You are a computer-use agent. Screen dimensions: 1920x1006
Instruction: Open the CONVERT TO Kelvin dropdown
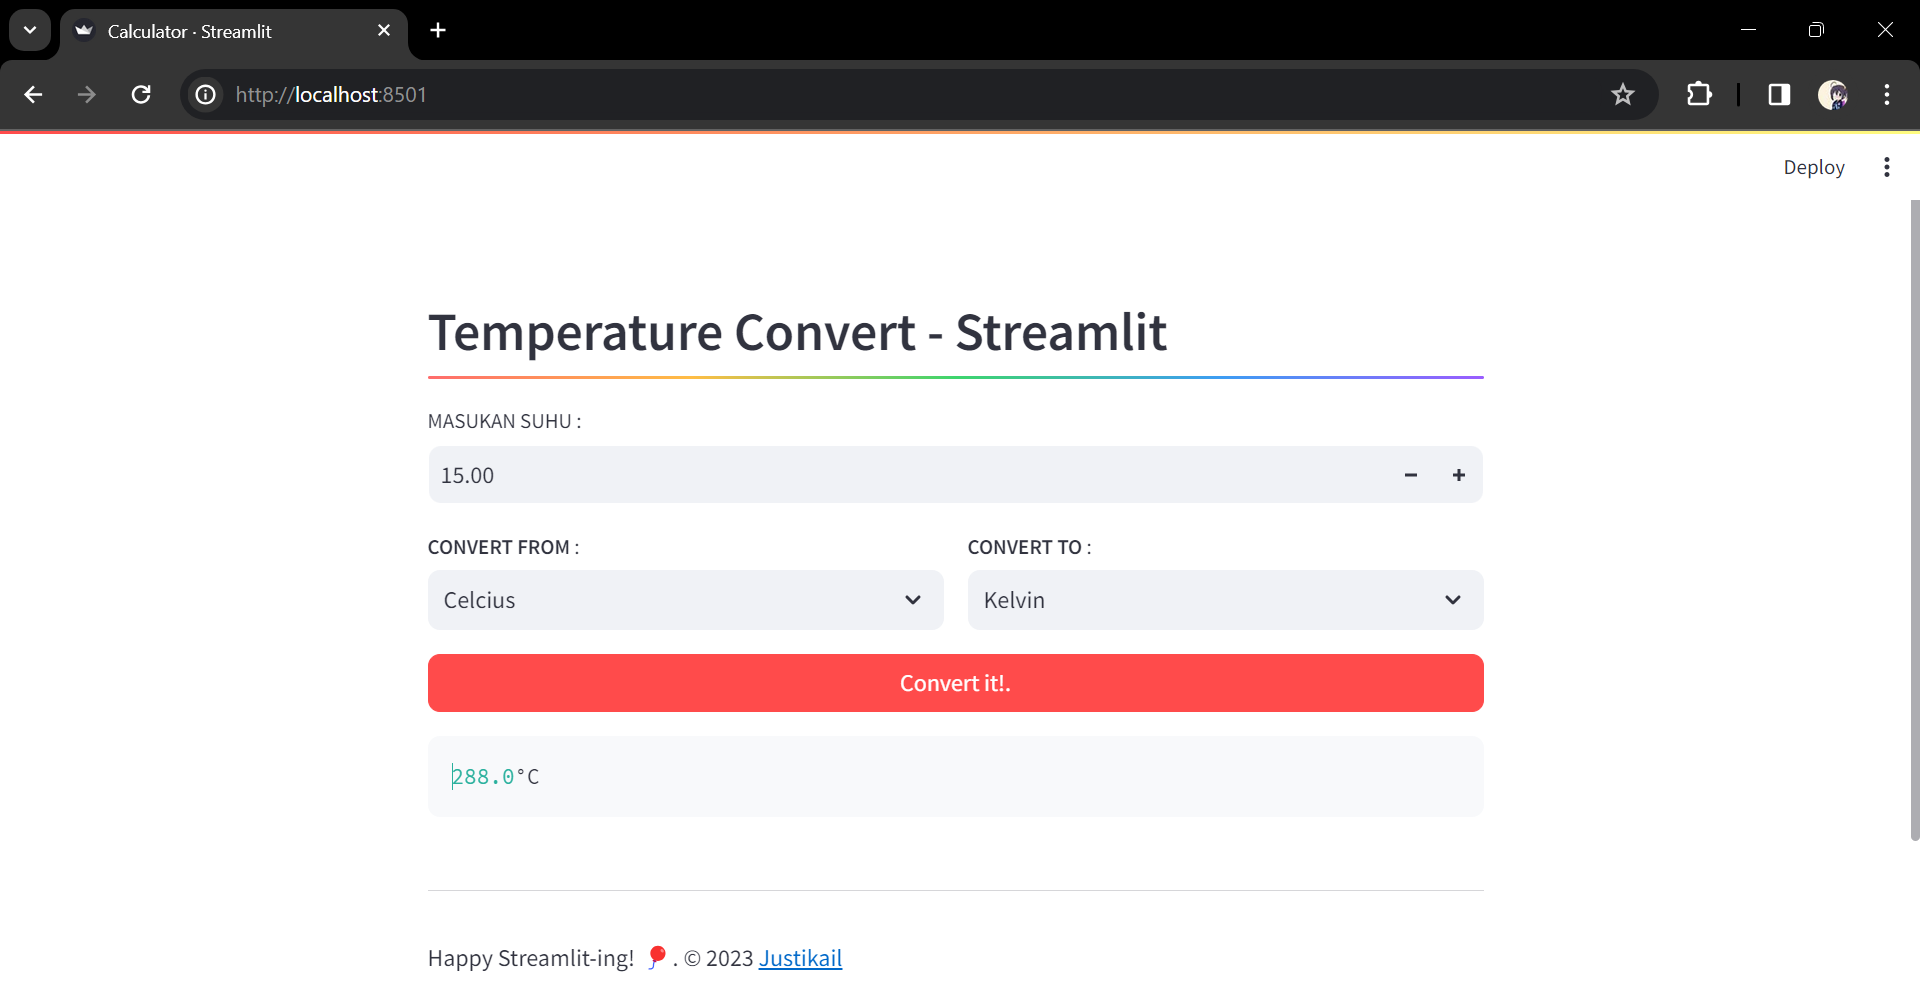coord(1226,600)
